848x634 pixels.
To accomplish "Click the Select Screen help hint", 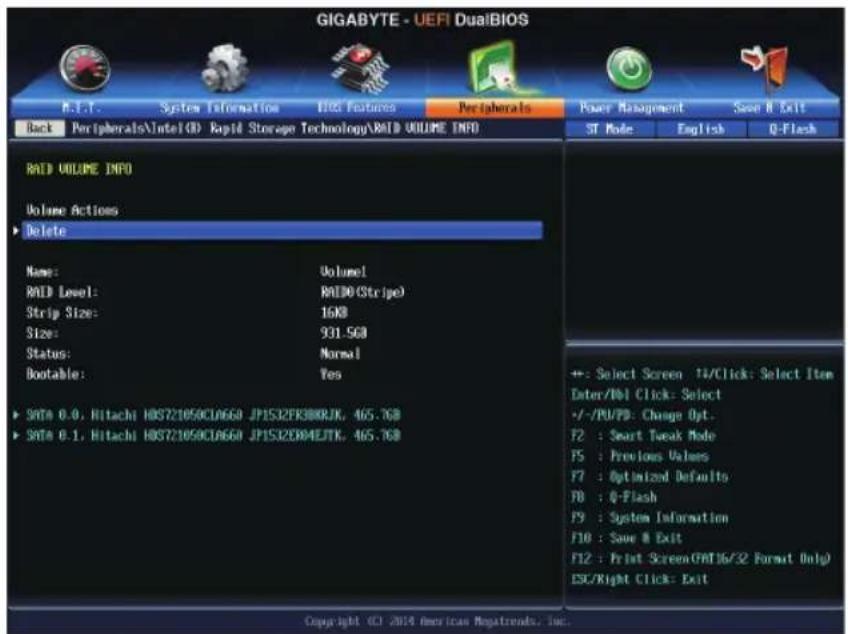I will [627, 374].
